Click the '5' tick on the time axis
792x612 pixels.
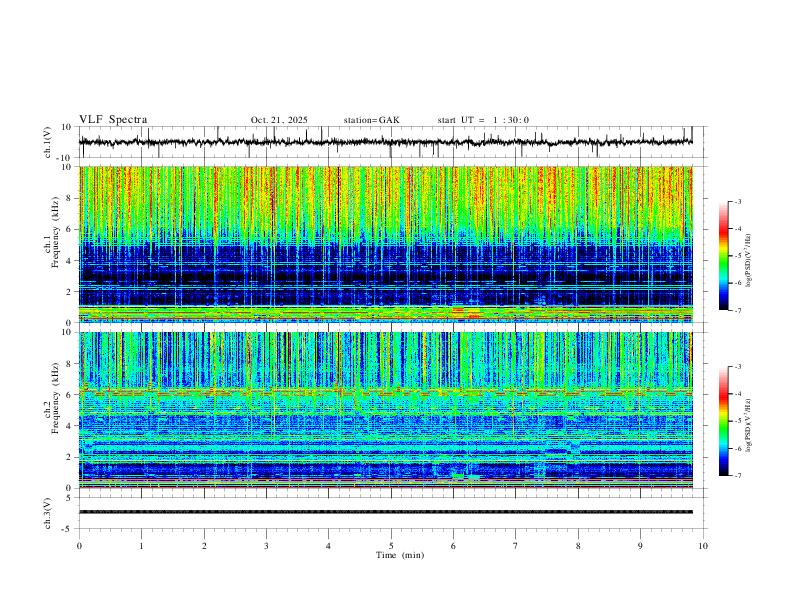pyautogui.click(x=391, y=546)
